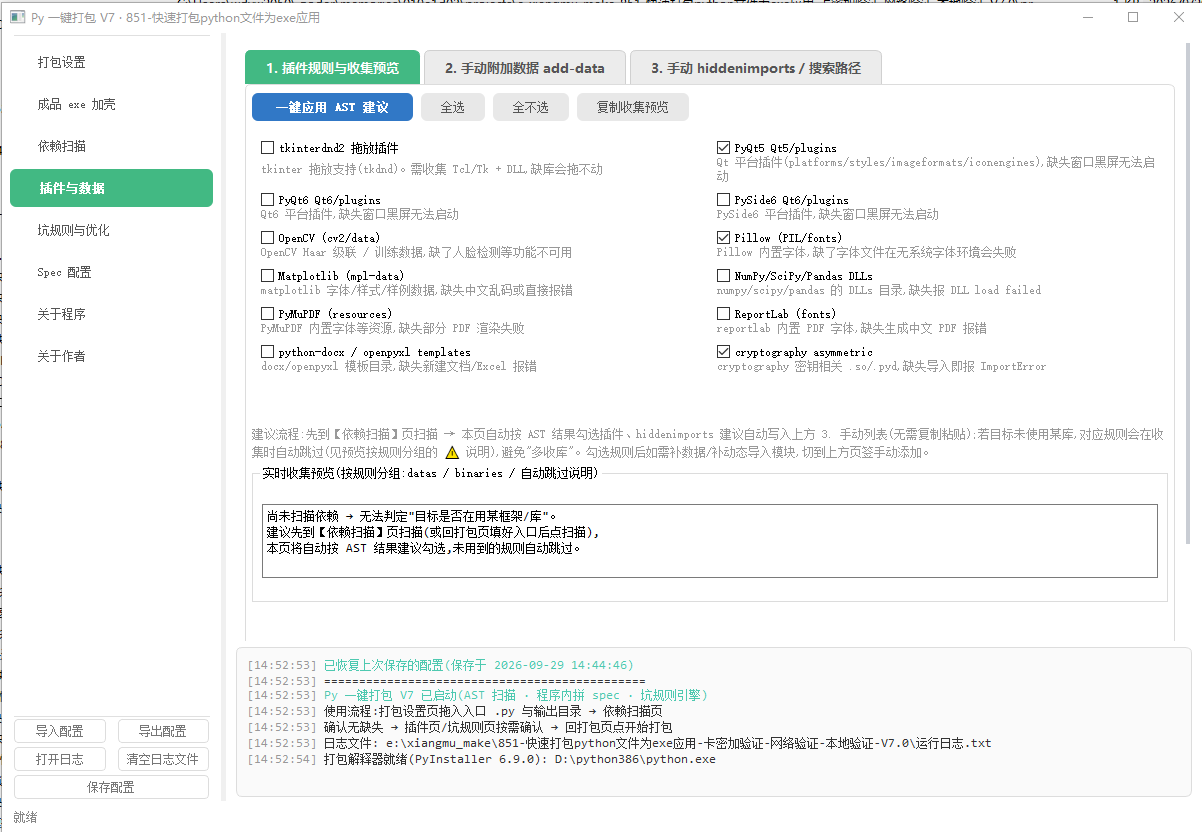Enable the PyMuPDF (resources) checkbox

point(267,314)
